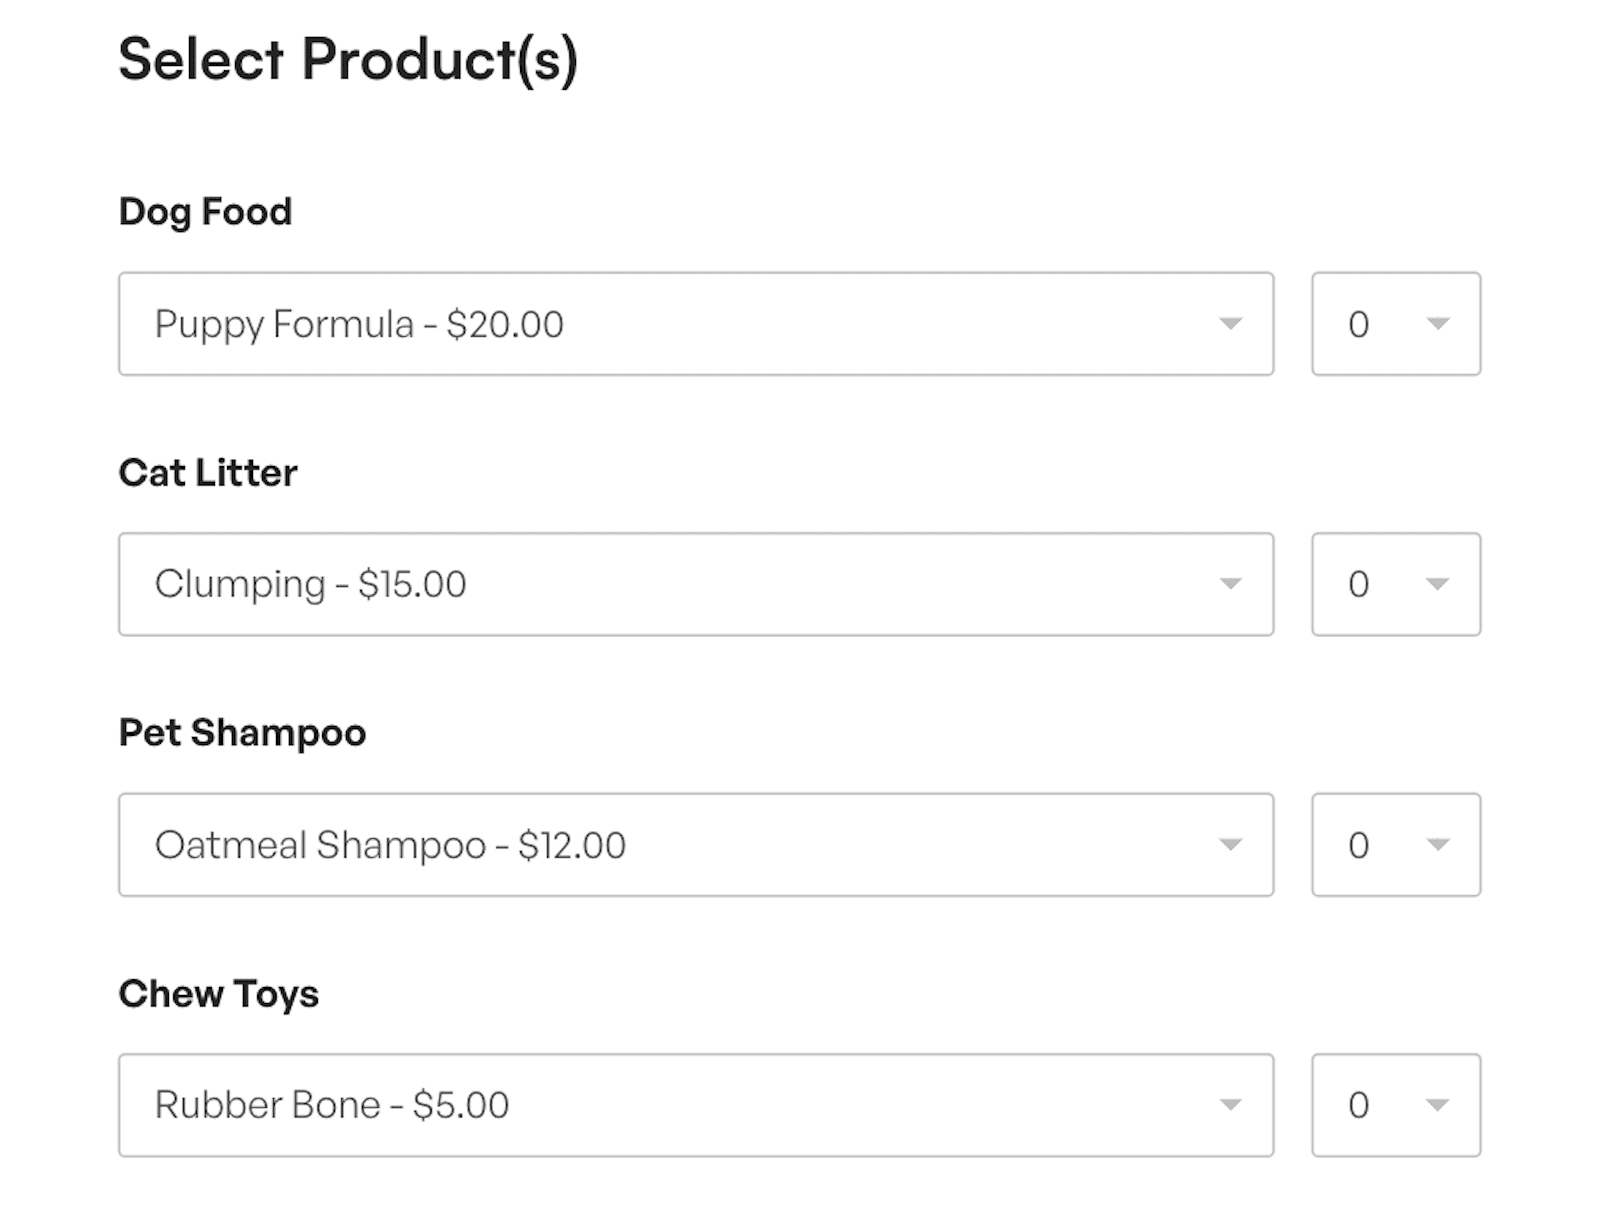Click the Select Product(s) page title
Image resolution: width=1600 pixels, height=1213 pixels.
point(352,60)
